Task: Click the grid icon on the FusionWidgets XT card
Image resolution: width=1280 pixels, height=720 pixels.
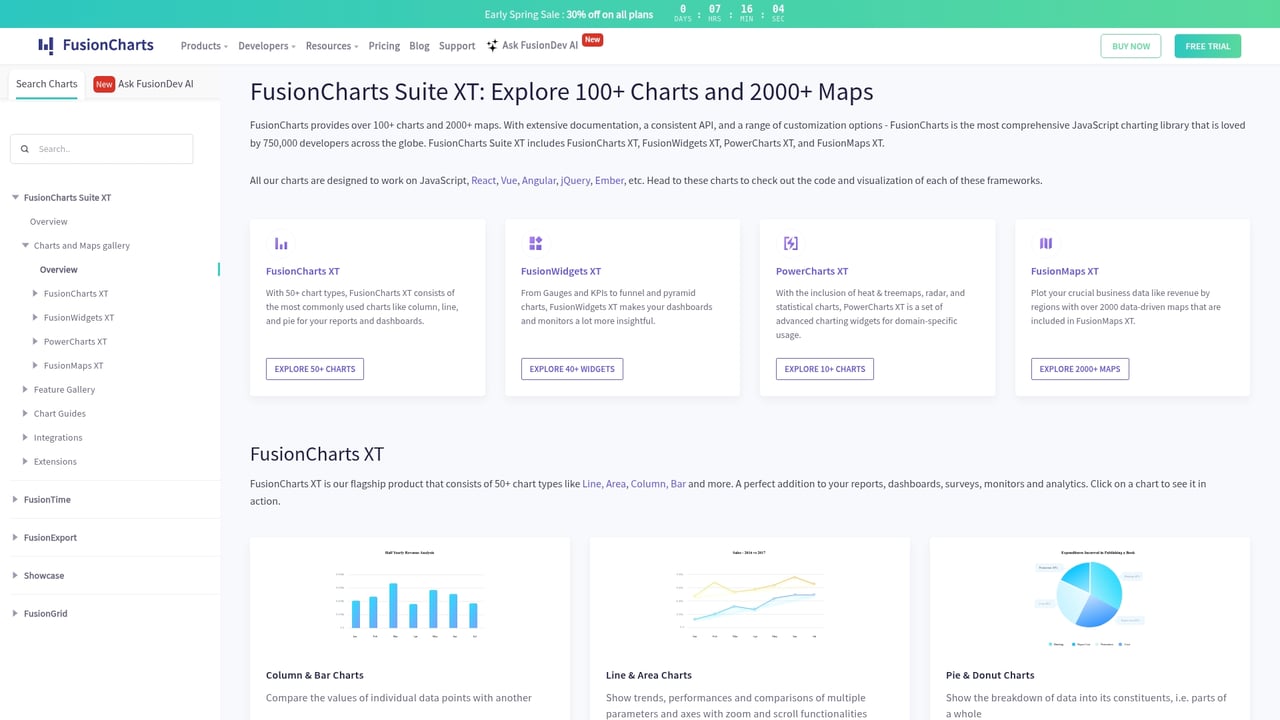Action: tap(535, 242)
